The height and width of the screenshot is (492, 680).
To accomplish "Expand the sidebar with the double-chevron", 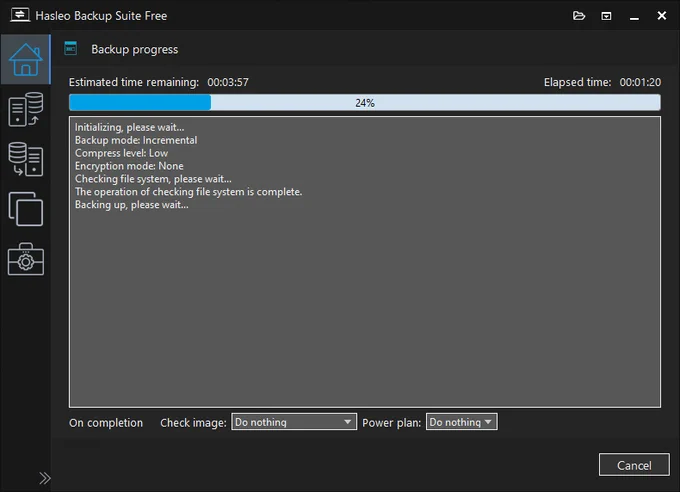I will (45, 478).
